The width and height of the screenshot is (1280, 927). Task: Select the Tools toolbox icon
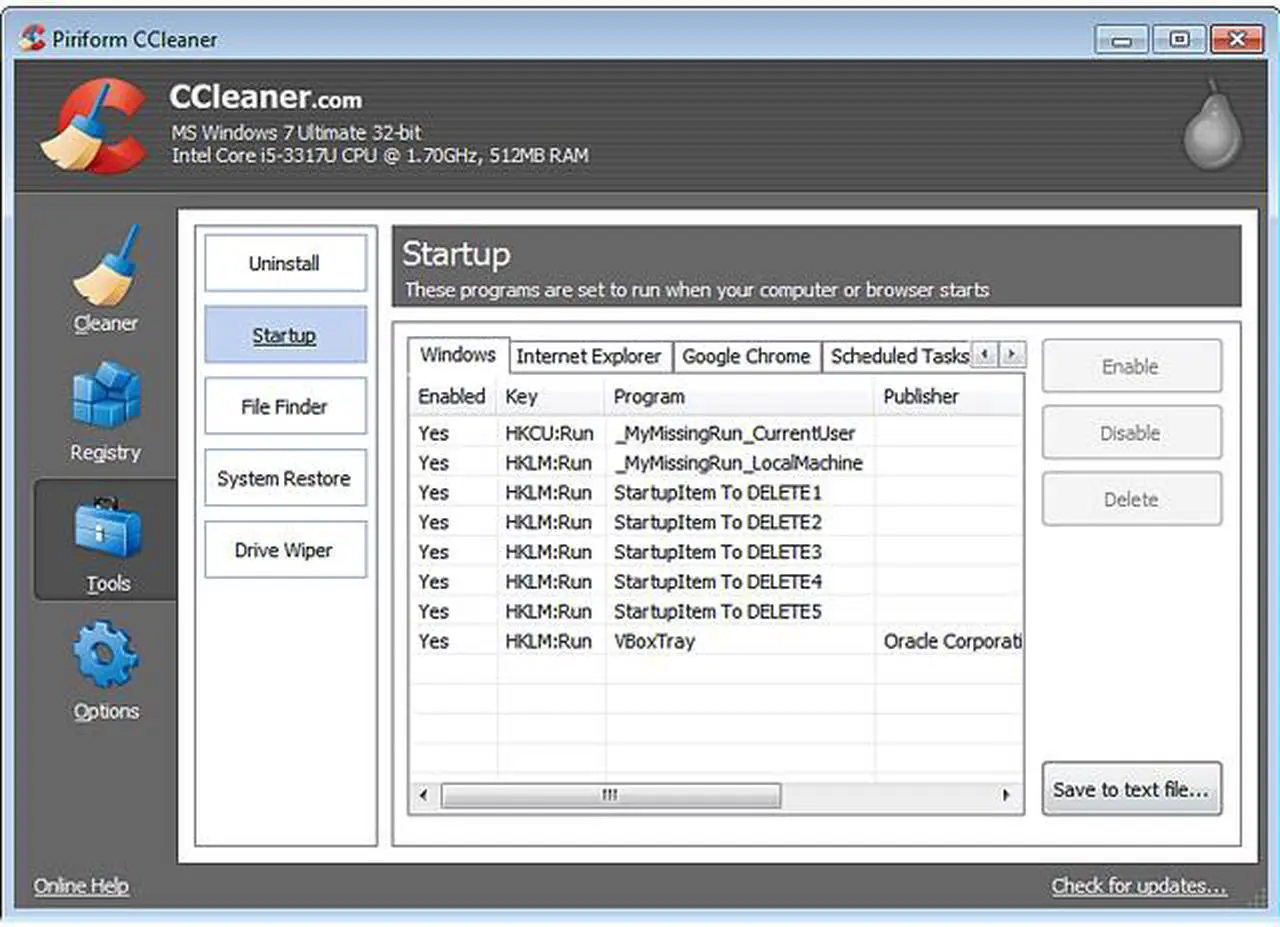pyautogui.click(x=106, y=529)
